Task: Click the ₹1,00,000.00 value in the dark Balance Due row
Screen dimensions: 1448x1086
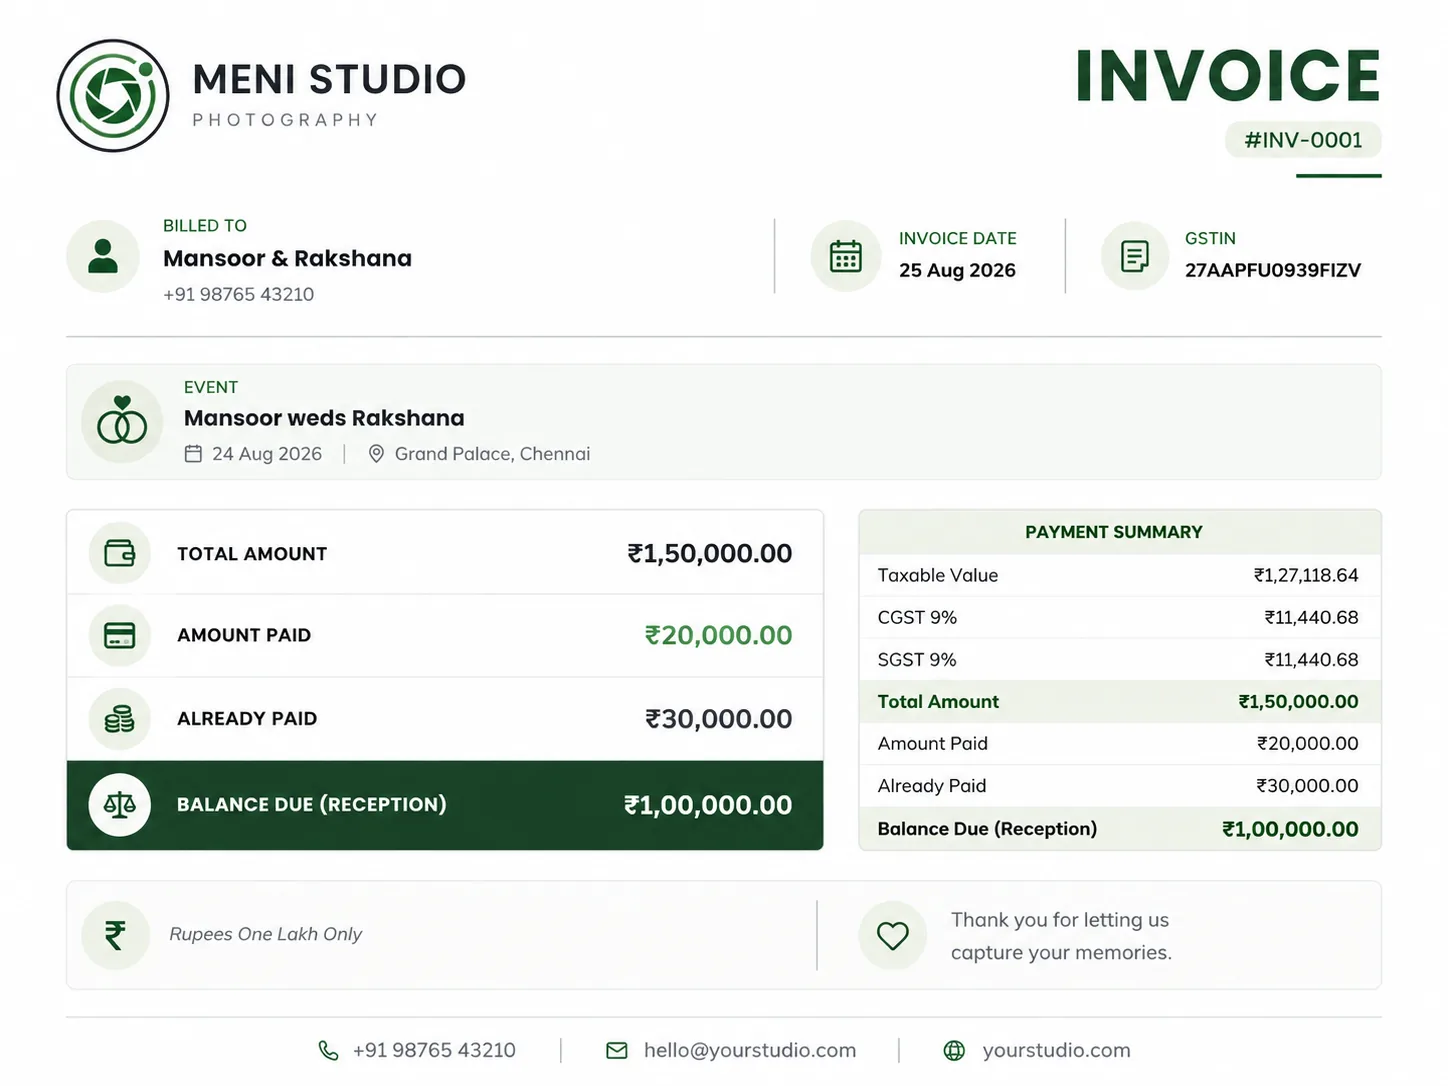Action: 708,805
